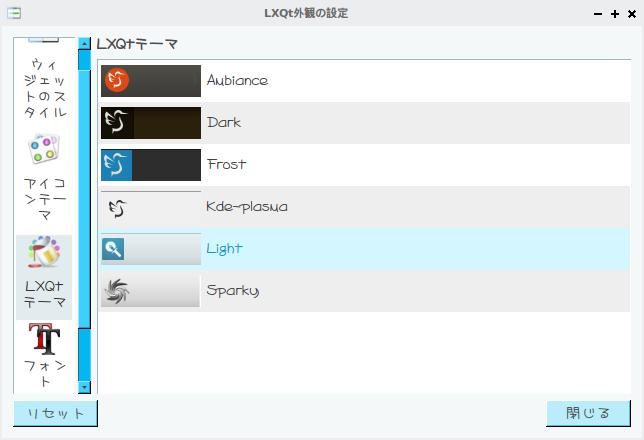Click the アイコンテーマ sidebar label
The height and width of the screenshot is (440, 644).
[x=45, y=199]
